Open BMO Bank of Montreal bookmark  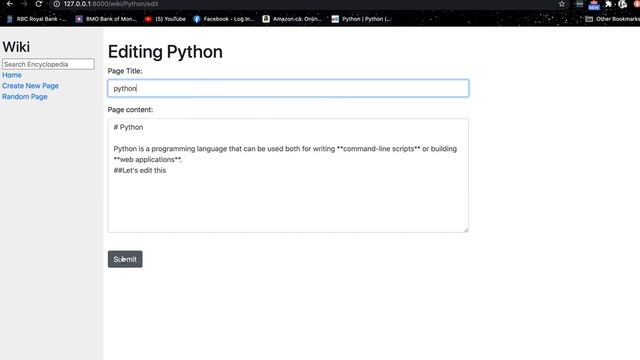106,19
